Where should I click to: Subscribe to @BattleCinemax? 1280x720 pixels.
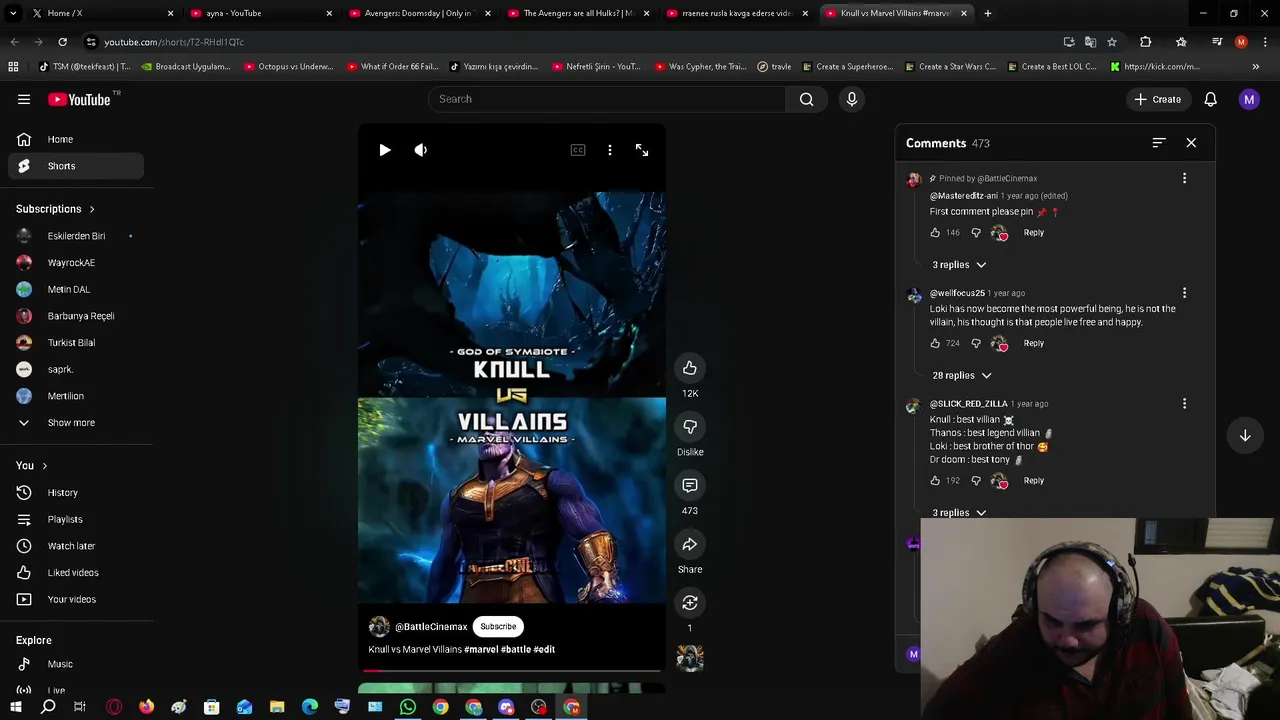coord(498,627)
